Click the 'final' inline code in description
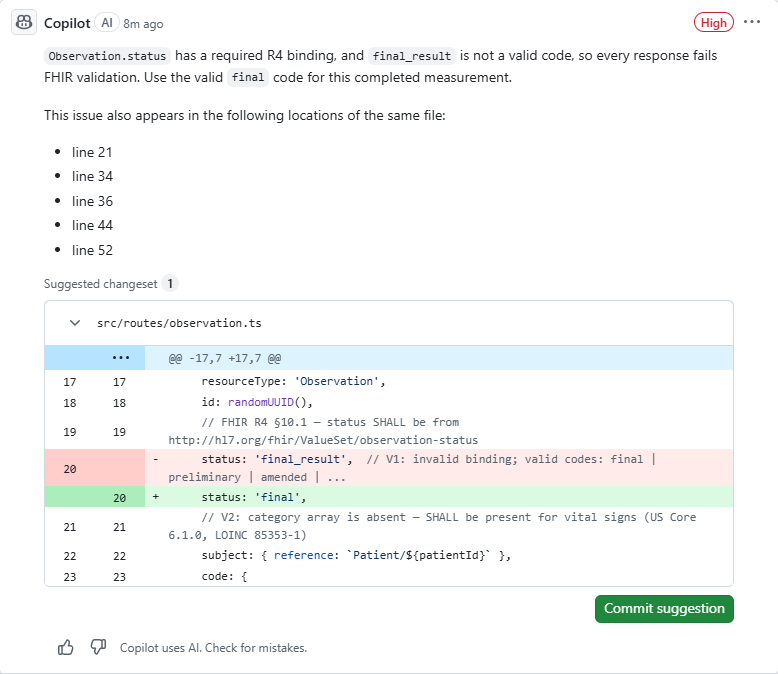The width and height of the screenshot is (778, 674). pyautogui.click(x=248, y=78)
